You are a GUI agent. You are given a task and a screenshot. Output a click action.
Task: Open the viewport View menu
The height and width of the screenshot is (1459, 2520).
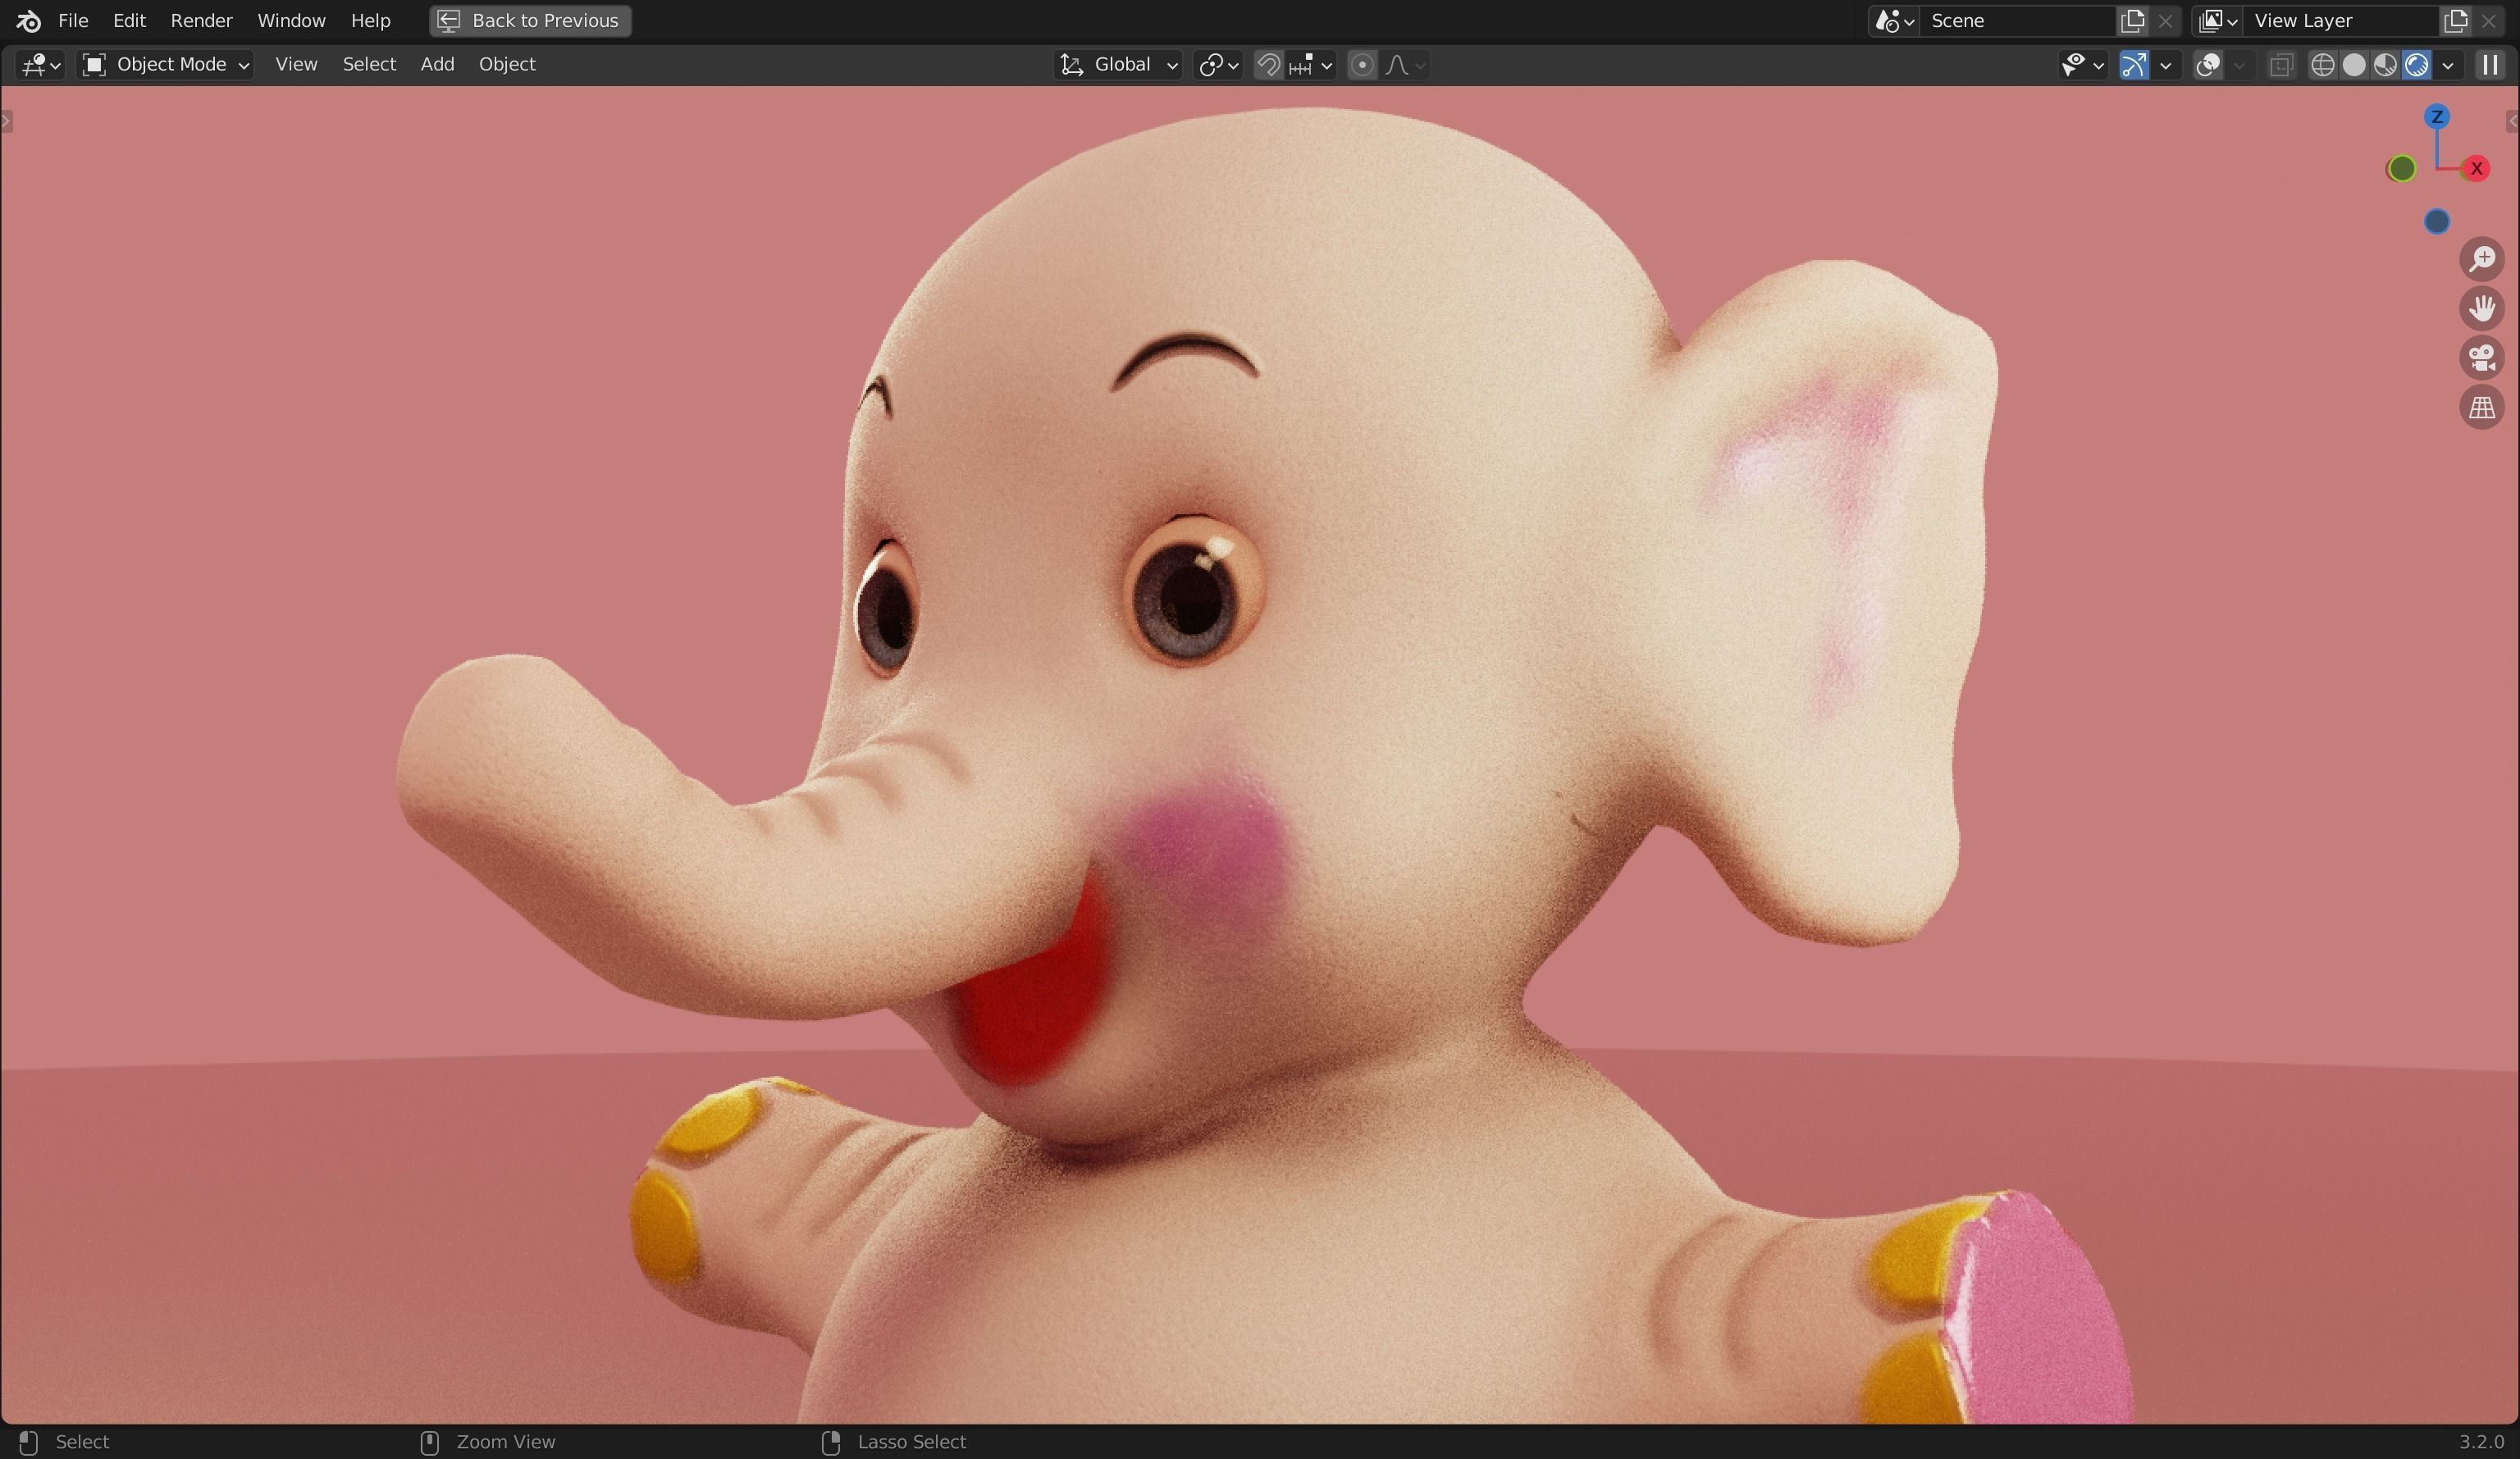click(x=296, y=65)
